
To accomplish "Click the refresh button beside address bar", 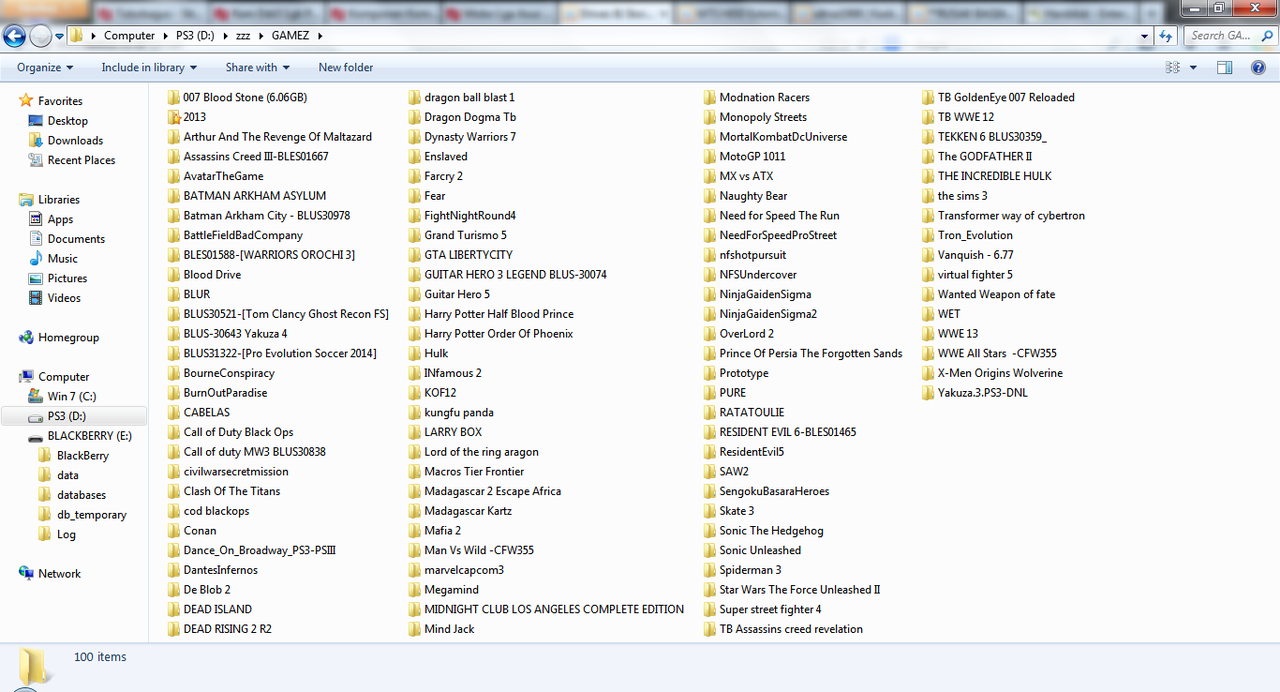I will [1166, 36].
